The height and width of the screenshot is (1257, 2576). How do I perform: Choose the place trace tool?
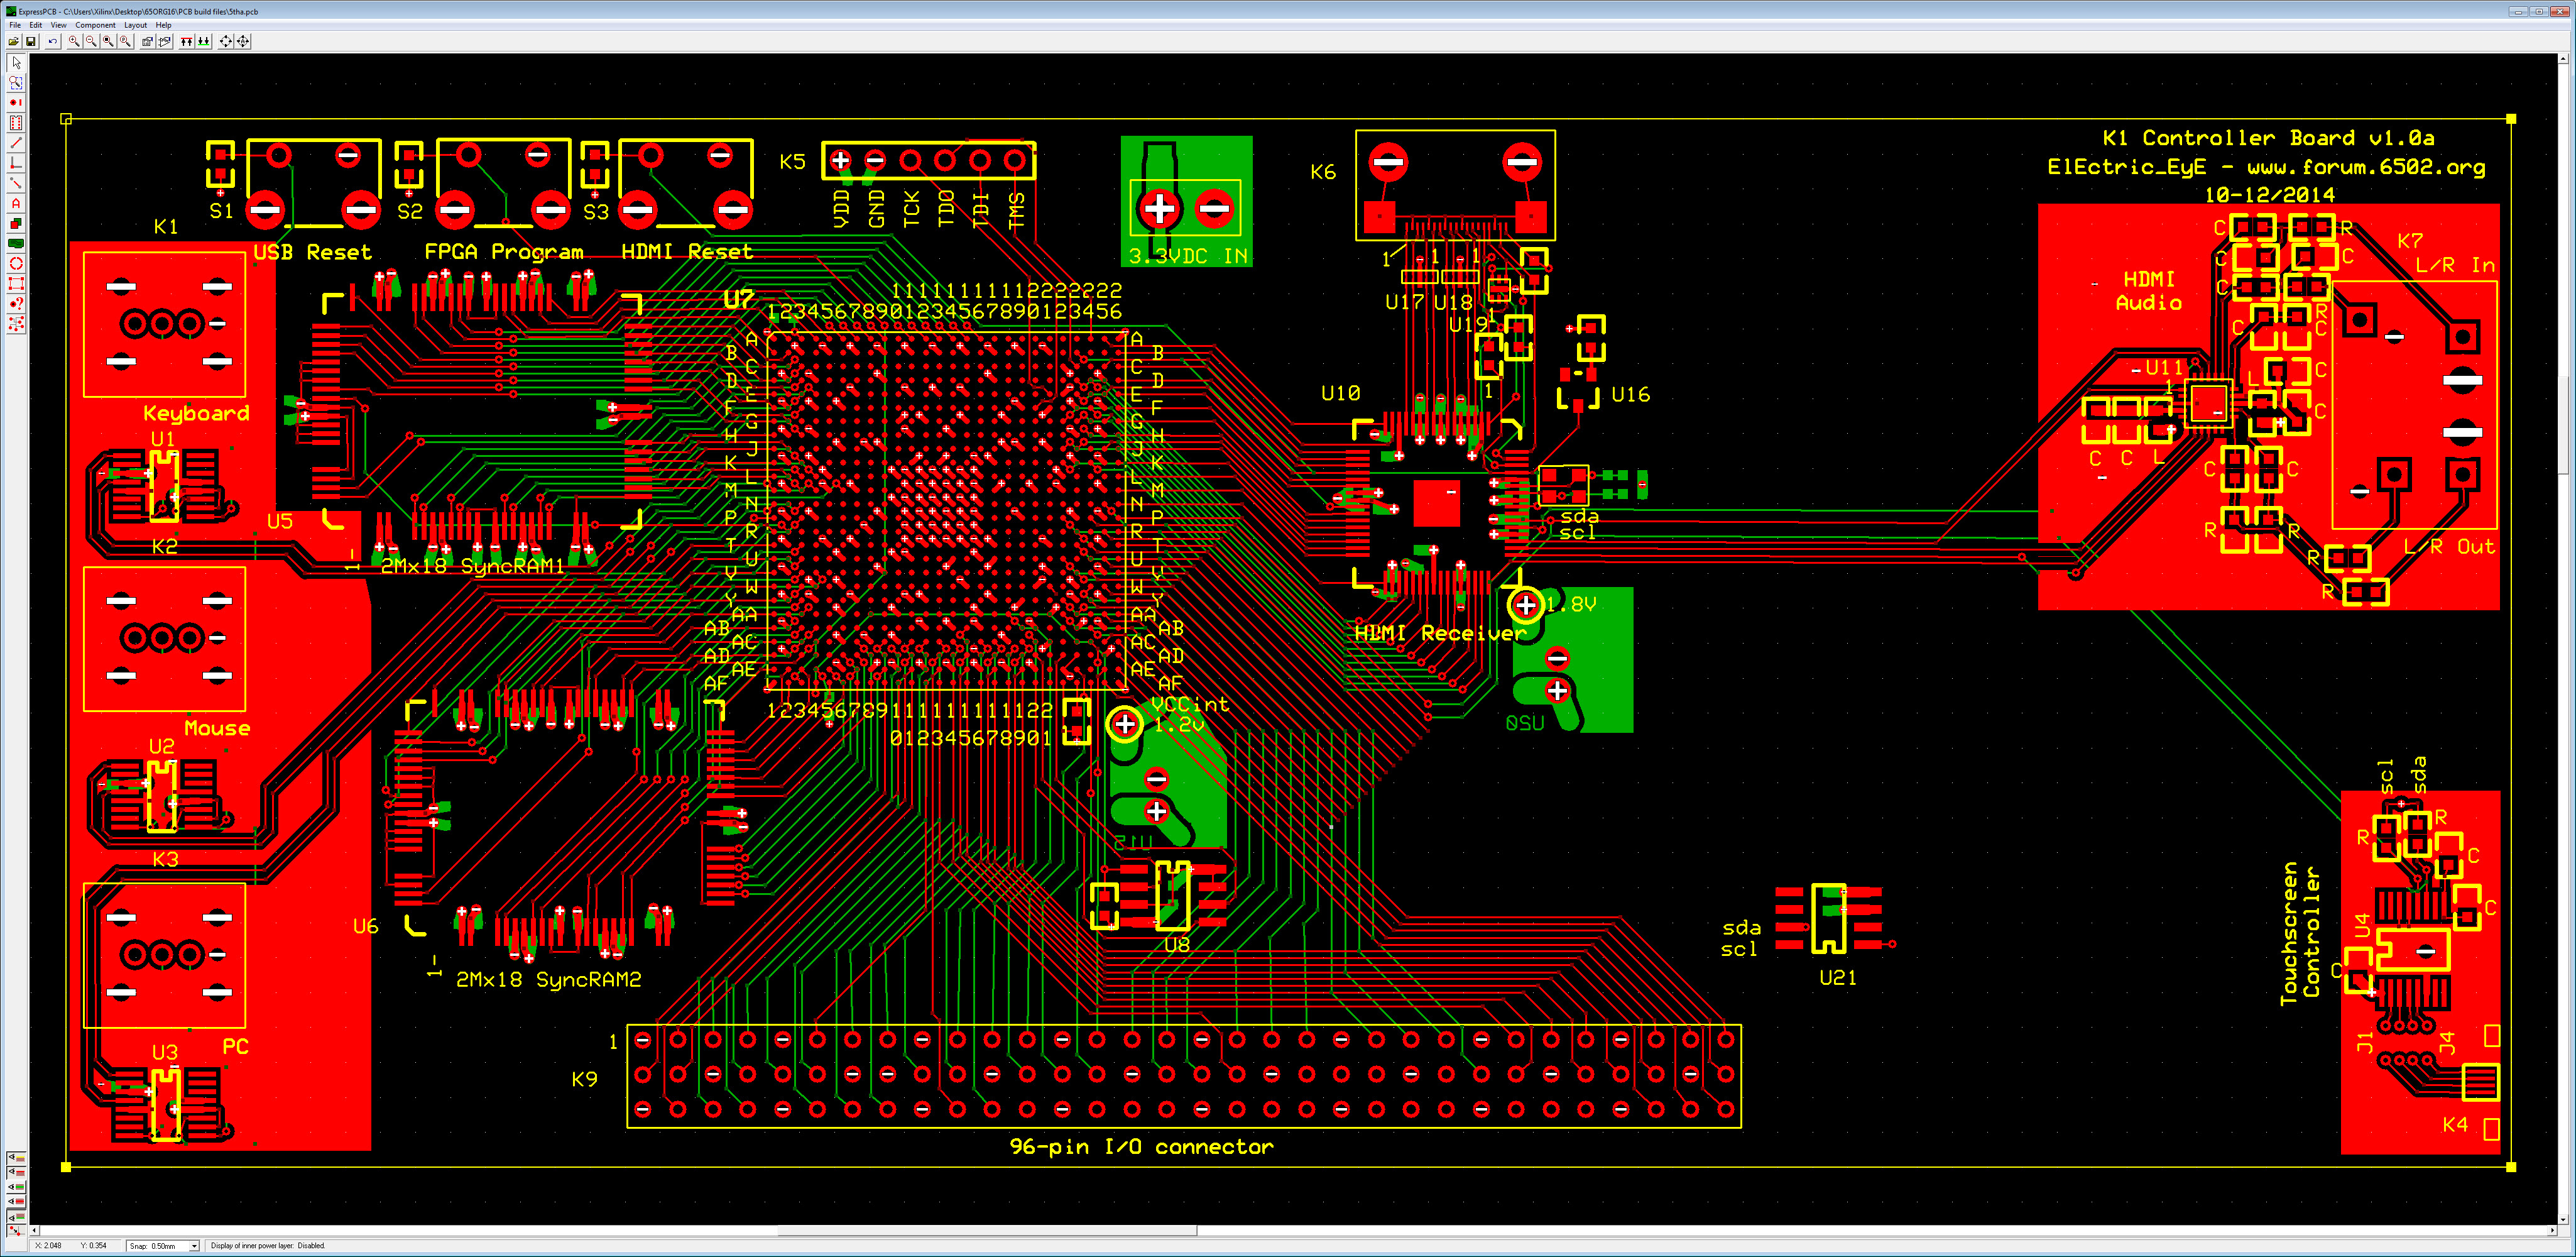coord(16,143)
